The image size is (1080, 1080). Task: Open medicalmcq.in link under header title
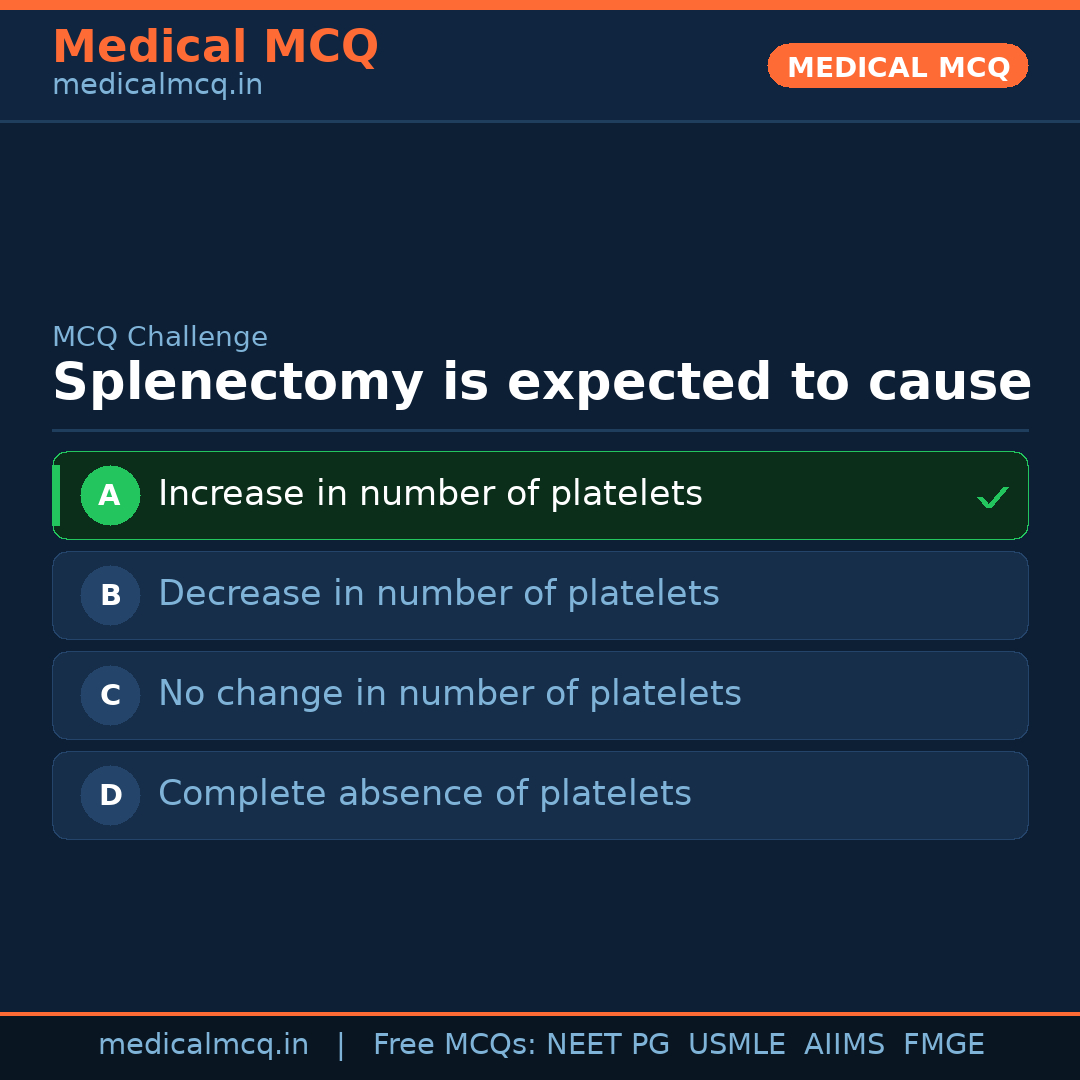pyautogui.click(x=157, y=86)
